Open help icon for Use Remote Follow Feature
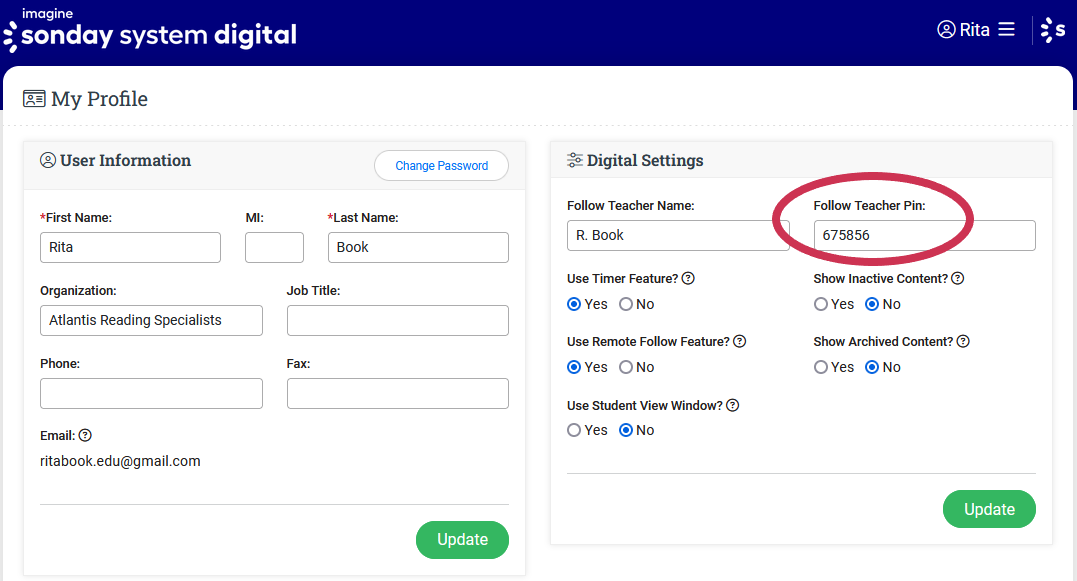The width and height of the screenshot is (1077, 581). (739, 342)
